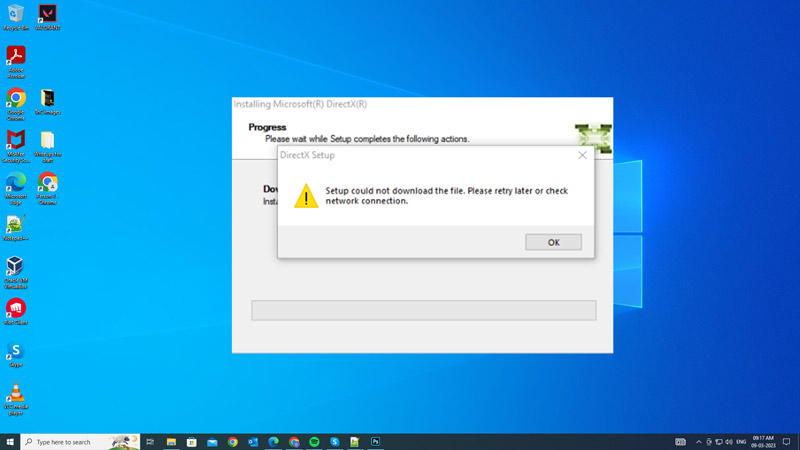Select the McAfee Security Scan desktop icon
This screenshot has height=450, width=800.
pyautogui.click(x=16, y=146)
